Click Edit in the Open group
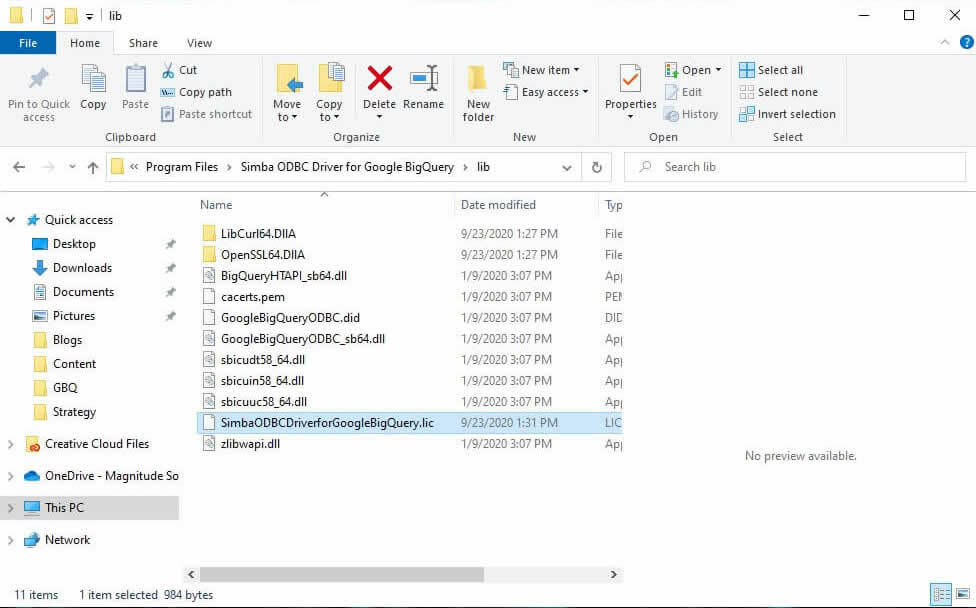Viewport: 976px width, 608px height. [x=683, y=92]
